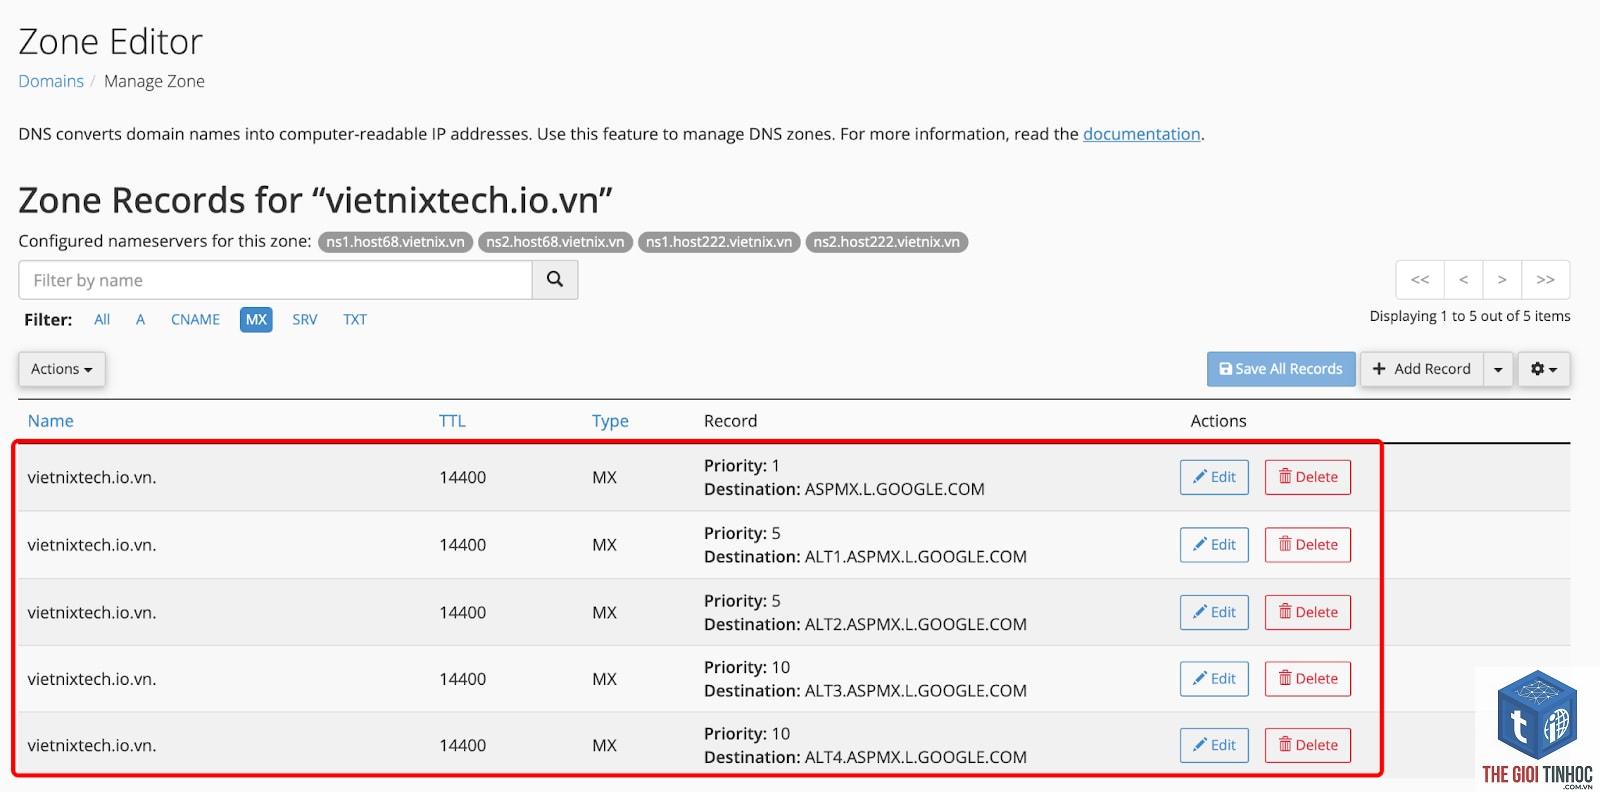Filter records by A type
This screenshot has height=792, width=1600.
click(141, 320)
